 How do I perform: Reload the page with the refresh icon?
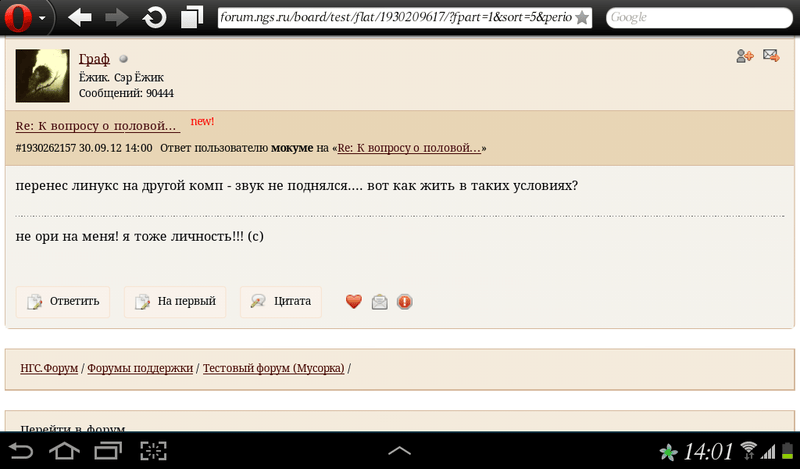point(154,18)
